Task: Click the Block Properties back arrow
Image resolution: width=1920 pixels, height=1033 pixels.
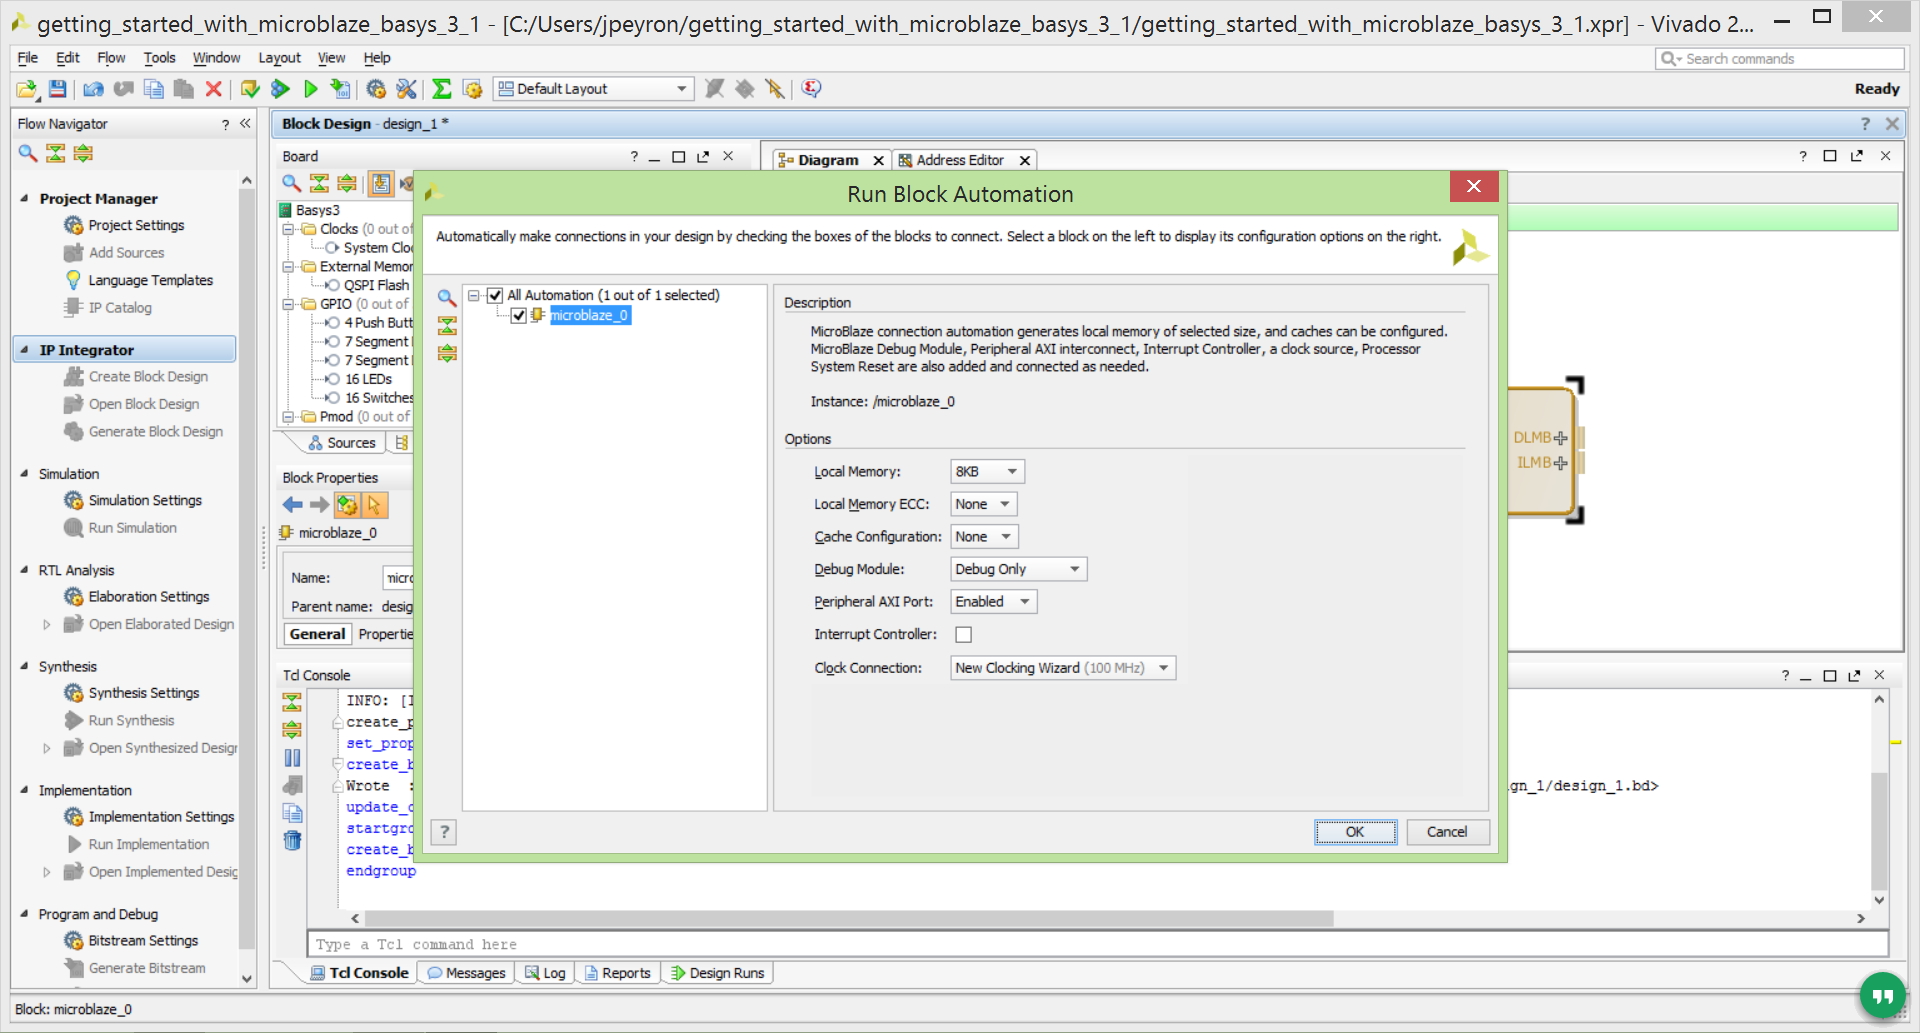Action: [x=292, y=505]
